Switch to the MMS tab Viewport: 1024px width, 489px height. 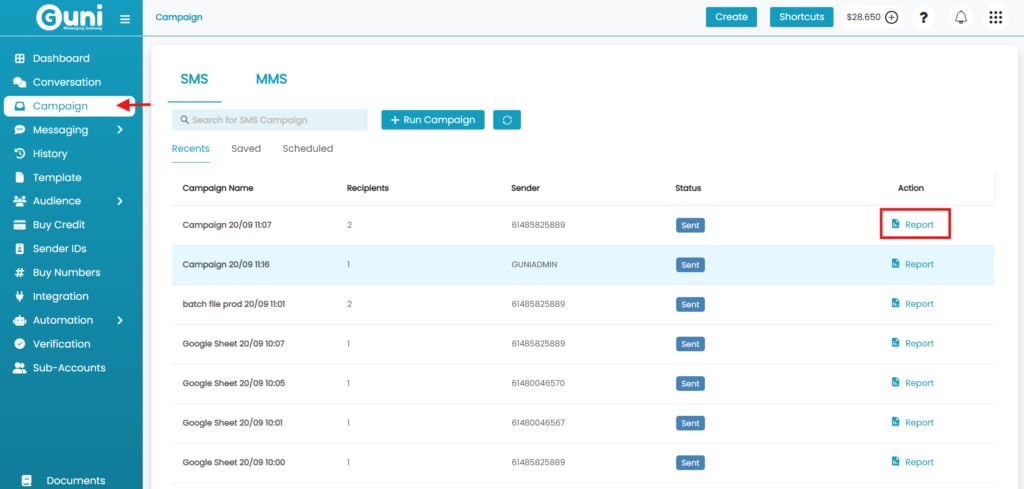[x=271, y=79]
